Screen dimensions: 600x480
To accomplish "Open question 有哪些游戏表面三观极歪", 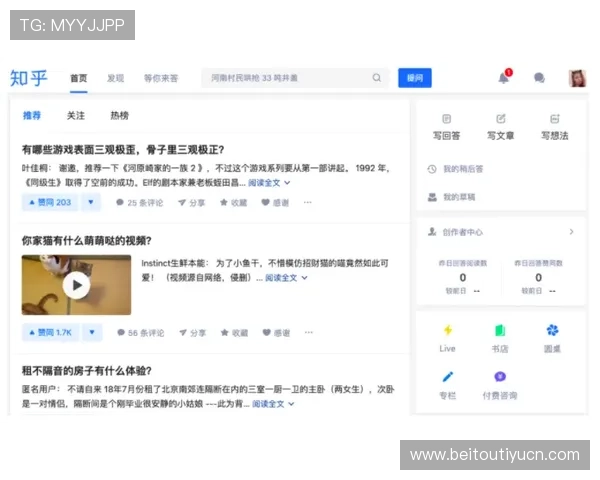I will (x=123, y=150).
